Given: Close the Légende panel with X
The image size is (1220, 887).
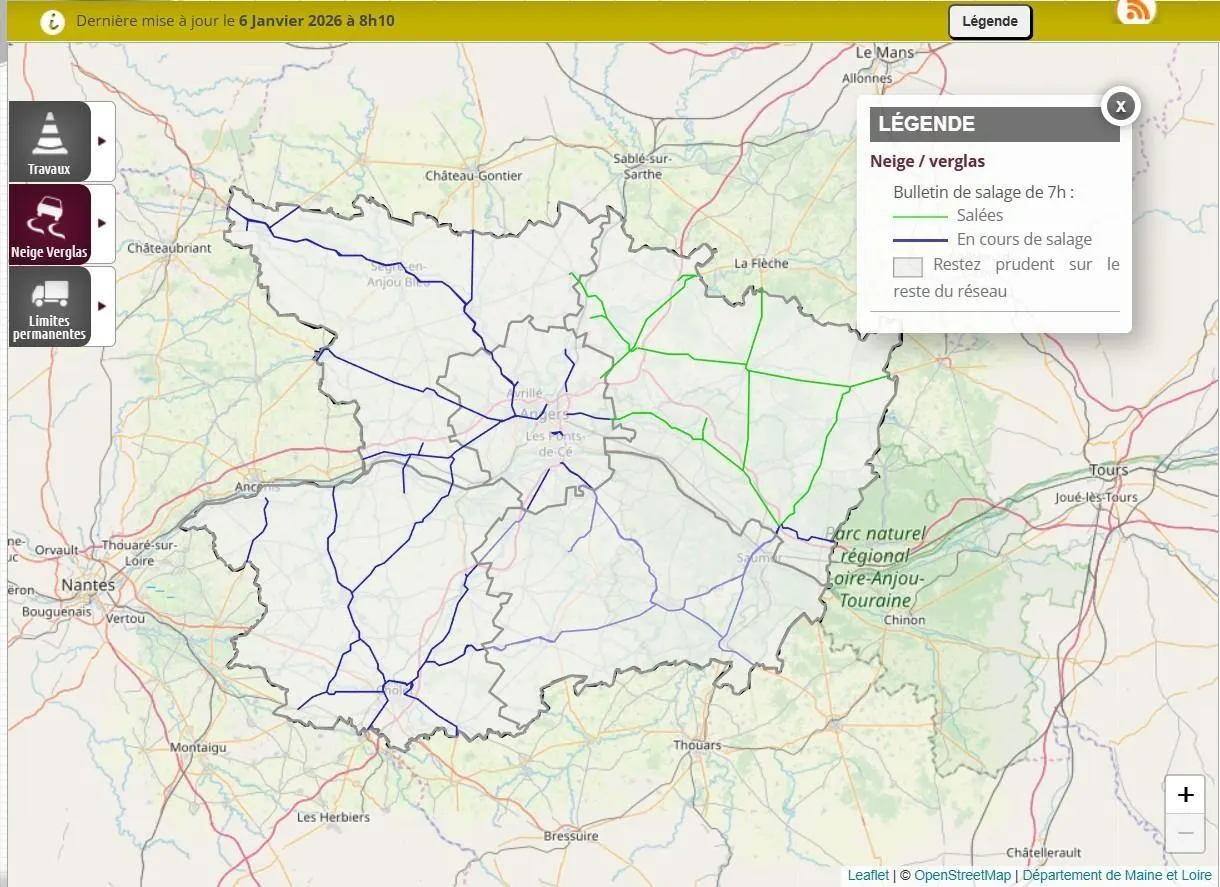Looking at the screenshot, I should pos(1120,106).
